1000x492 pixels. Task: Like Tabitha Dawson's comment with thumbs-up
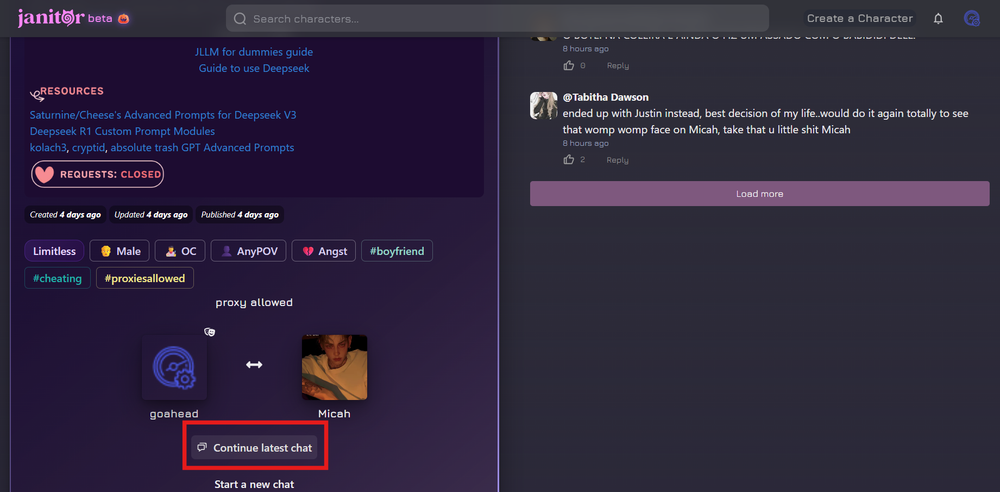pos(568,160)
